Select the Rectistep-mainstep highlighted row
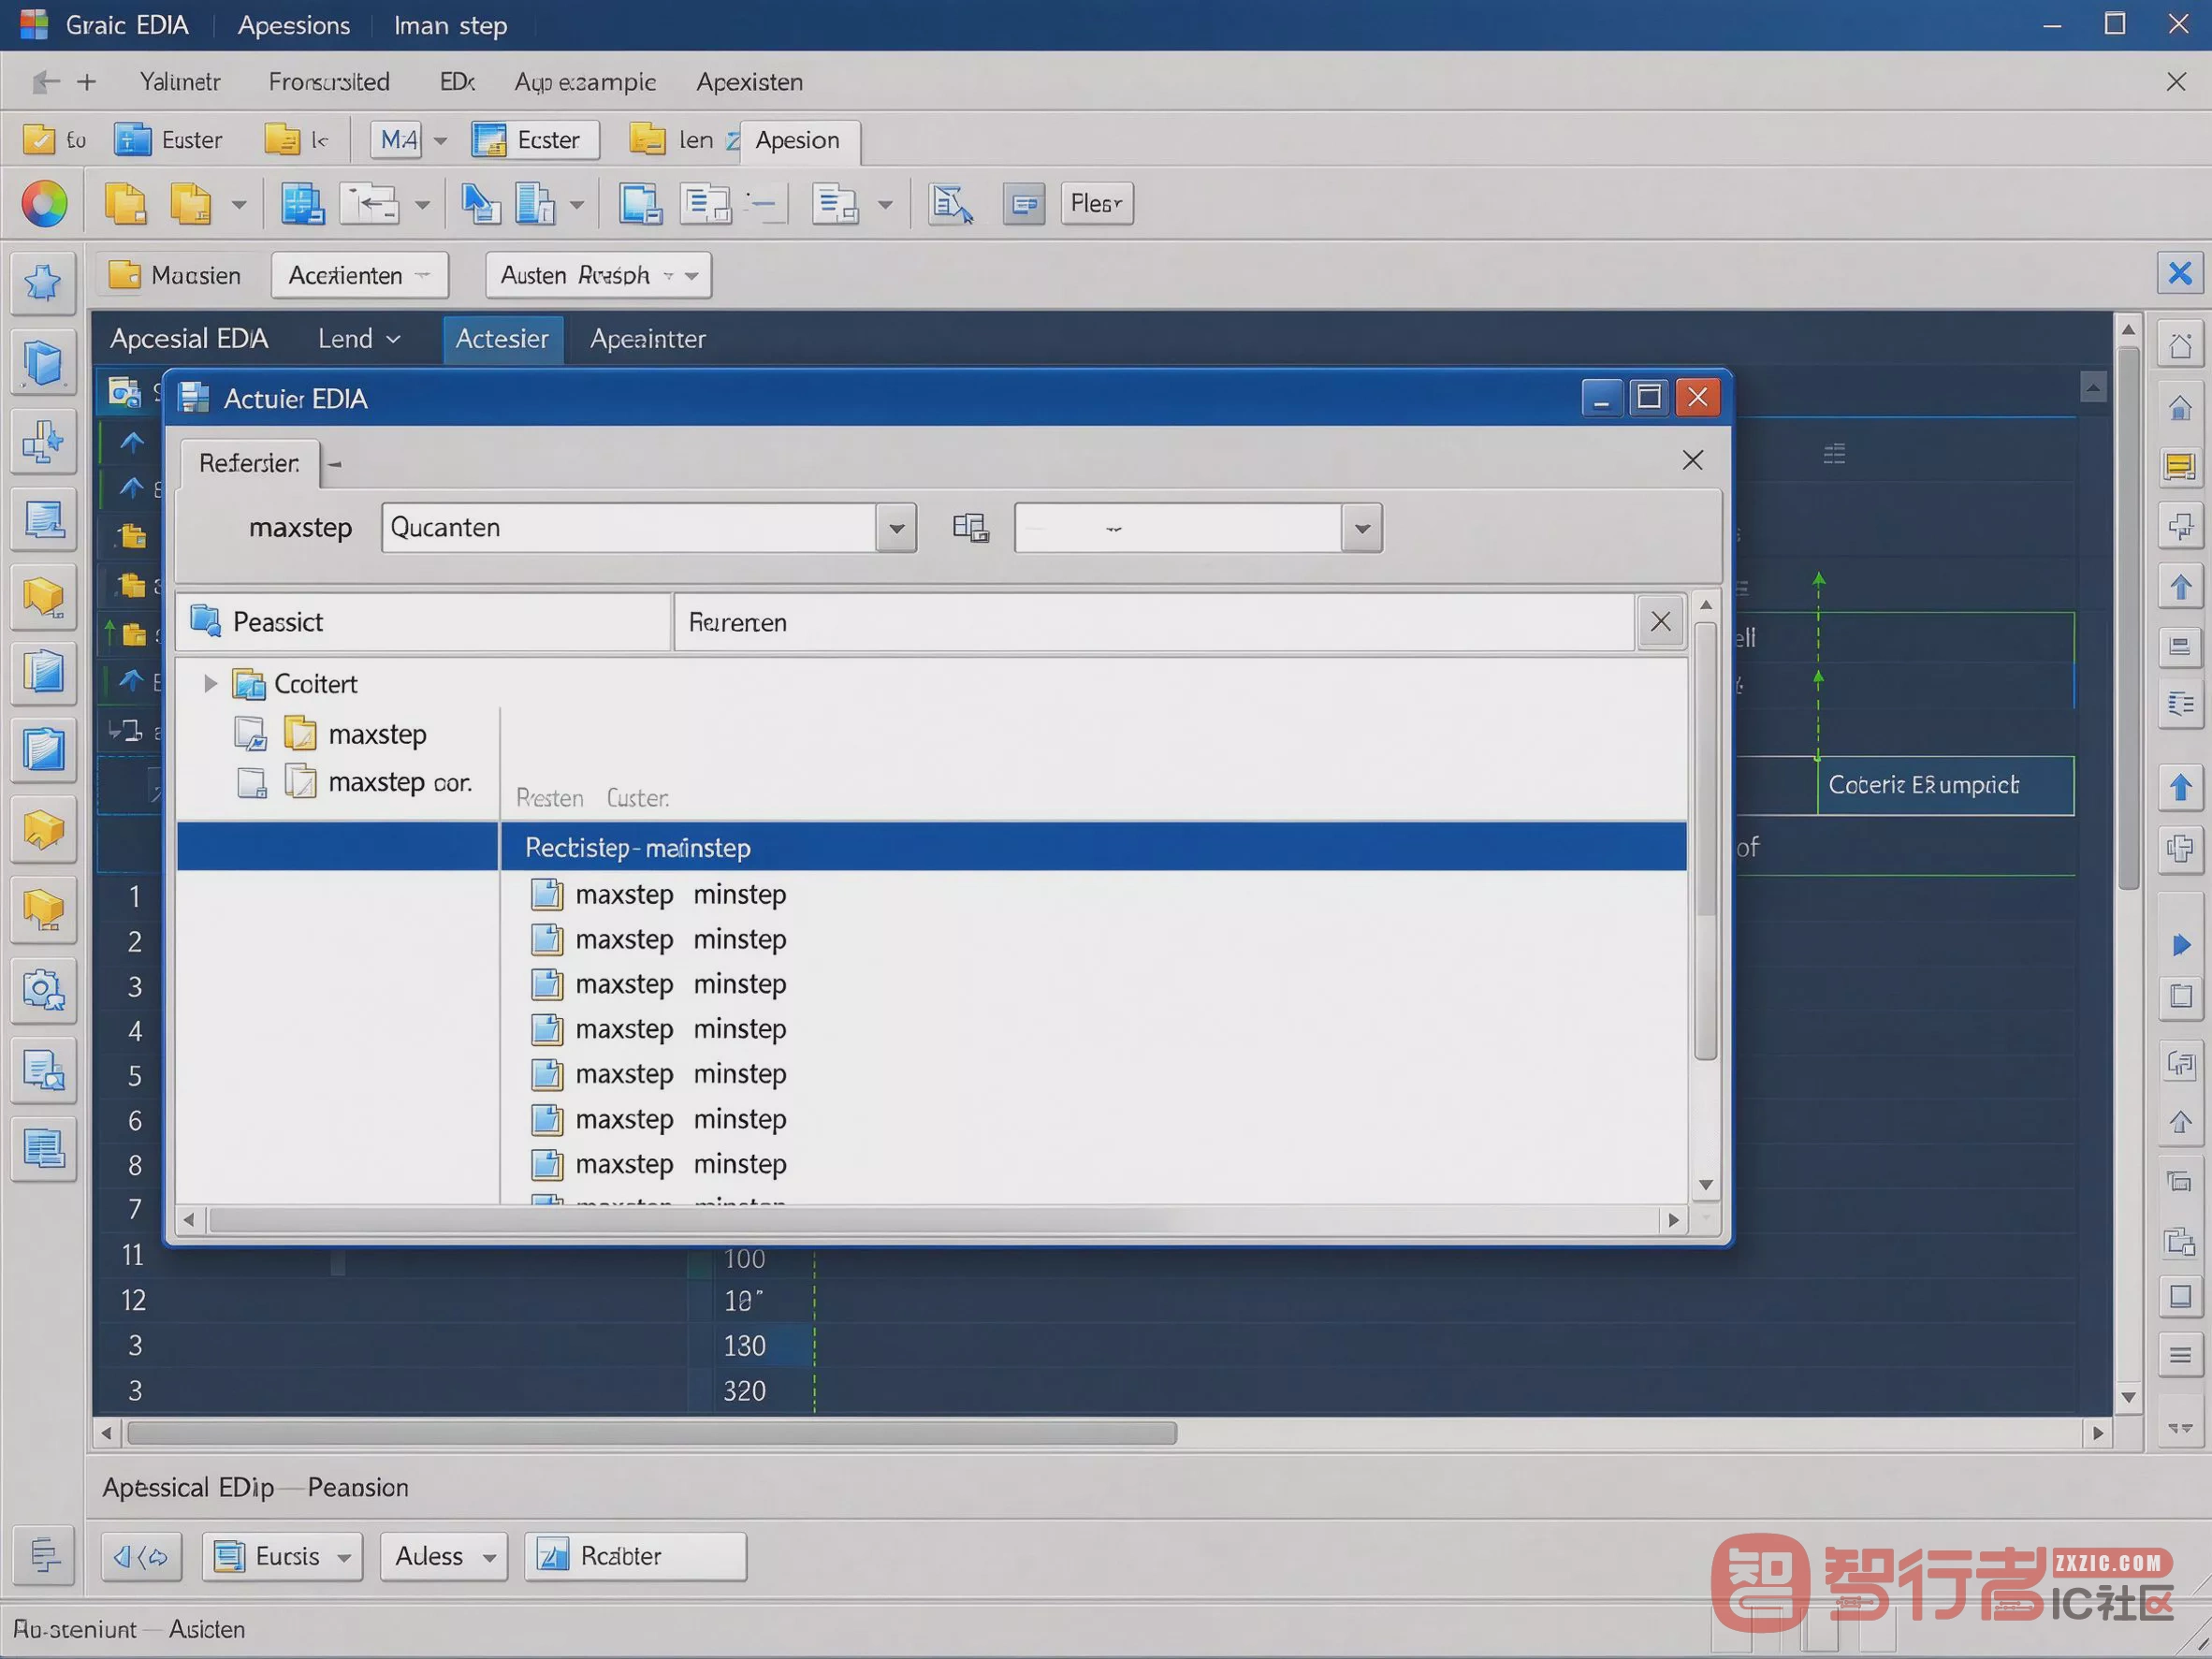This screenshot has width=2212, height=1659. tap(932, 847)
